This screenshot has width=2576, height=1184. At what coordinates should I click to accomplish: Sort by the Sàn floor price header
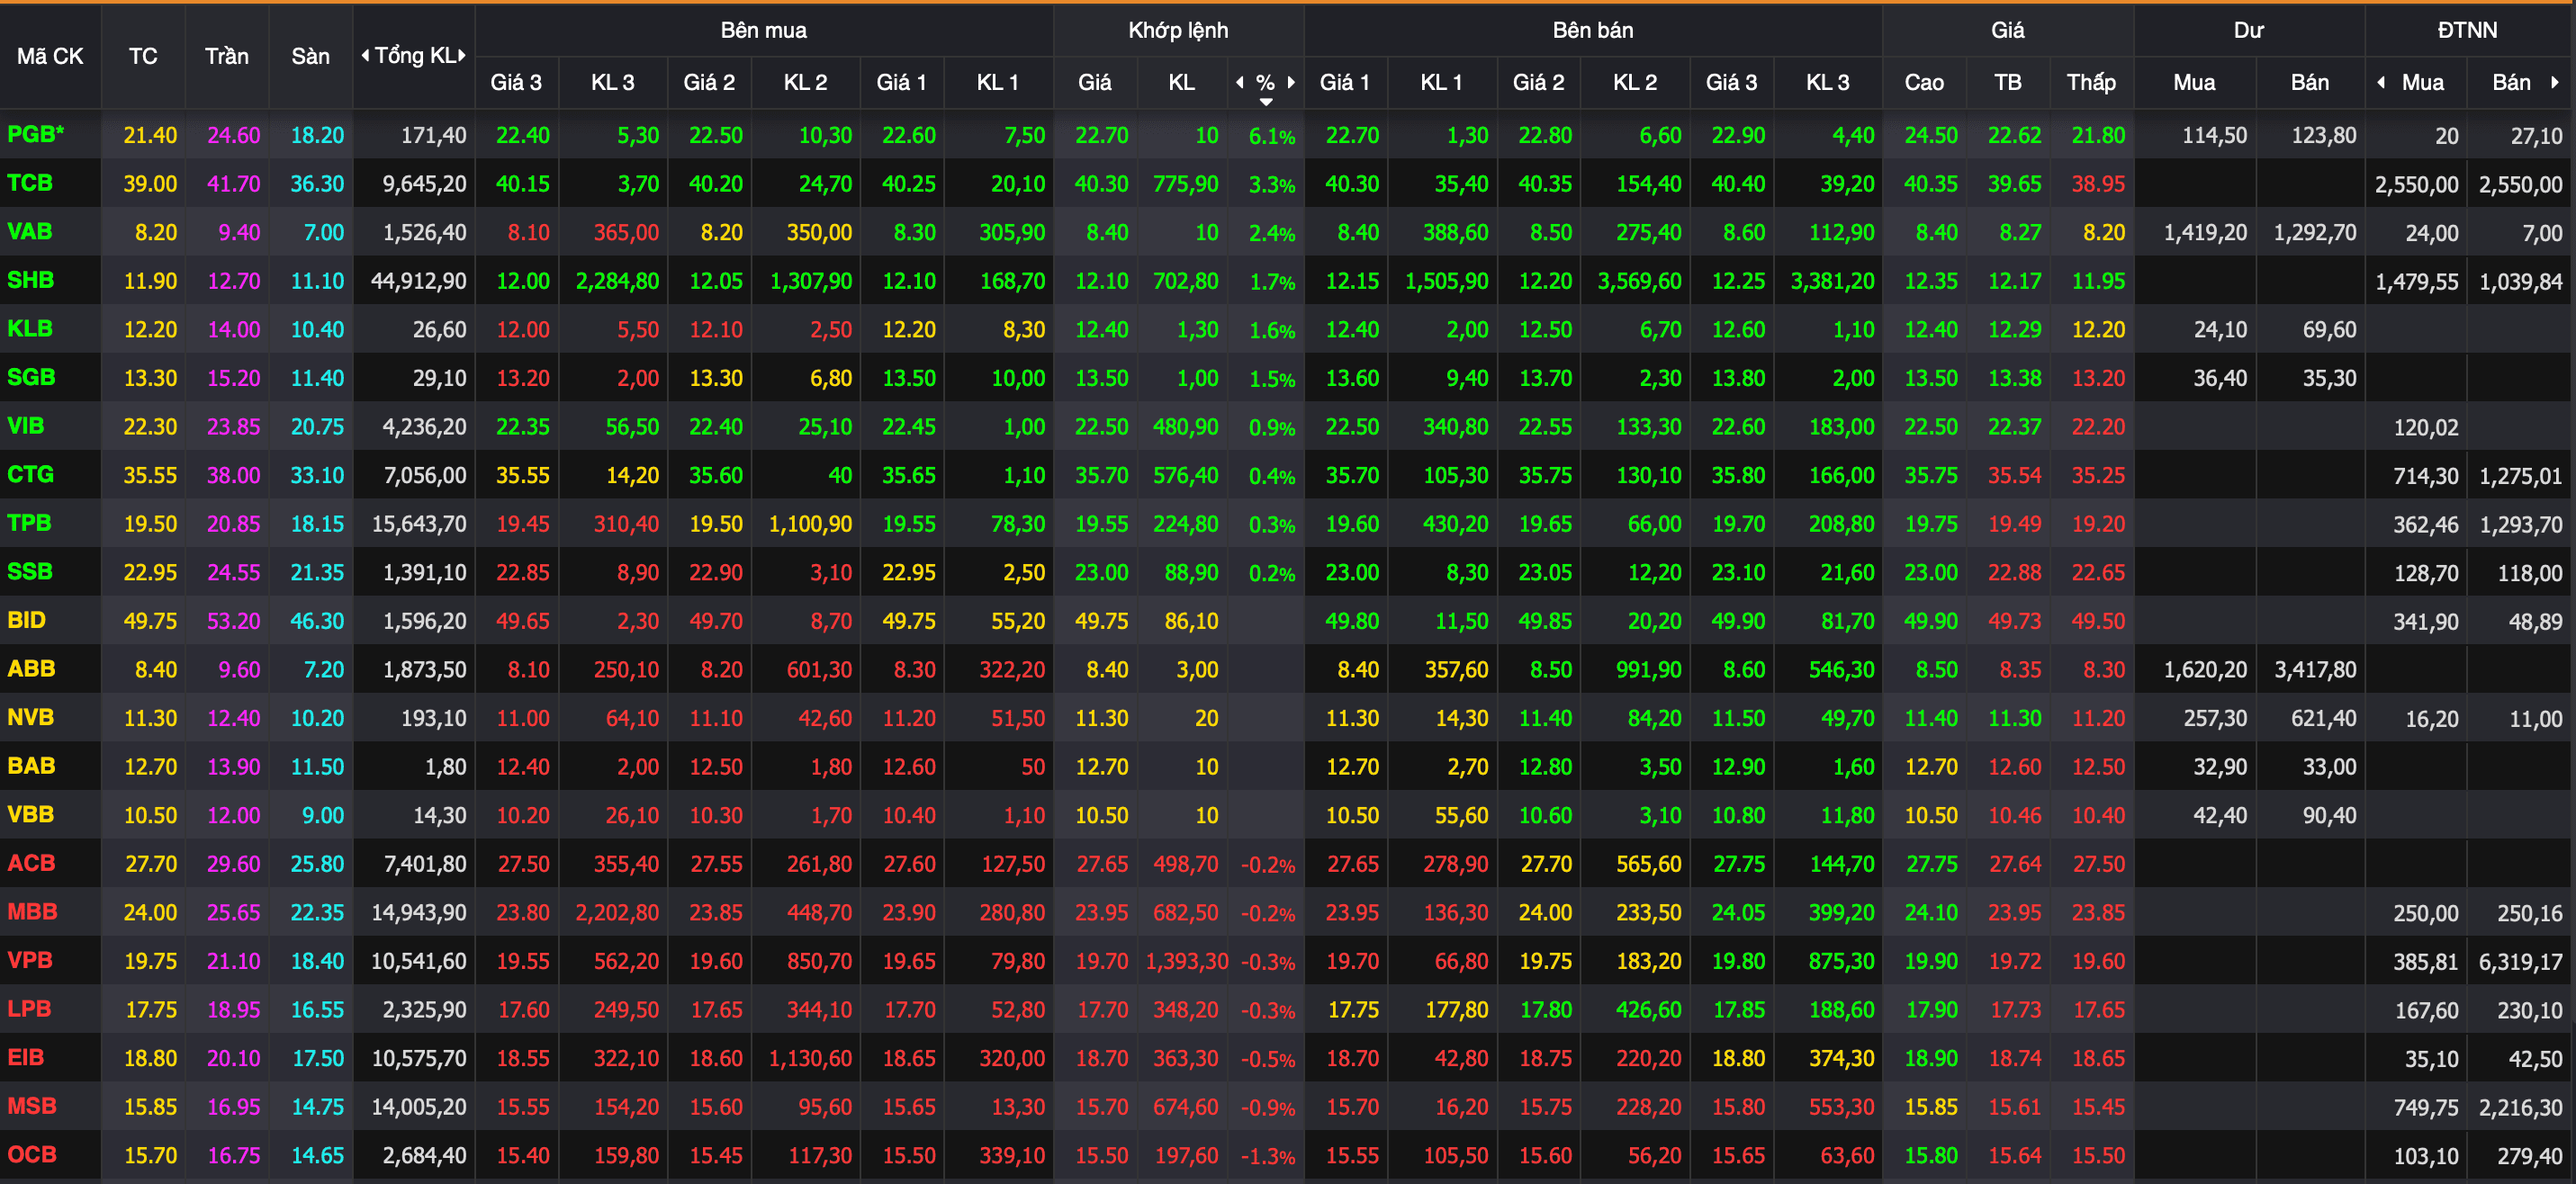click(311, 56)
